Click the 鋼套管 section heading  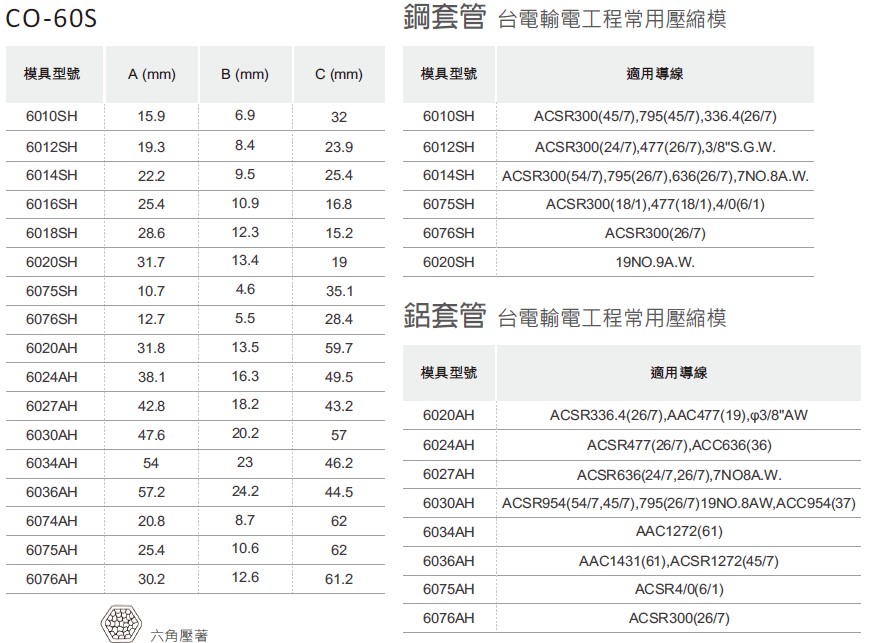click(445, 17)
